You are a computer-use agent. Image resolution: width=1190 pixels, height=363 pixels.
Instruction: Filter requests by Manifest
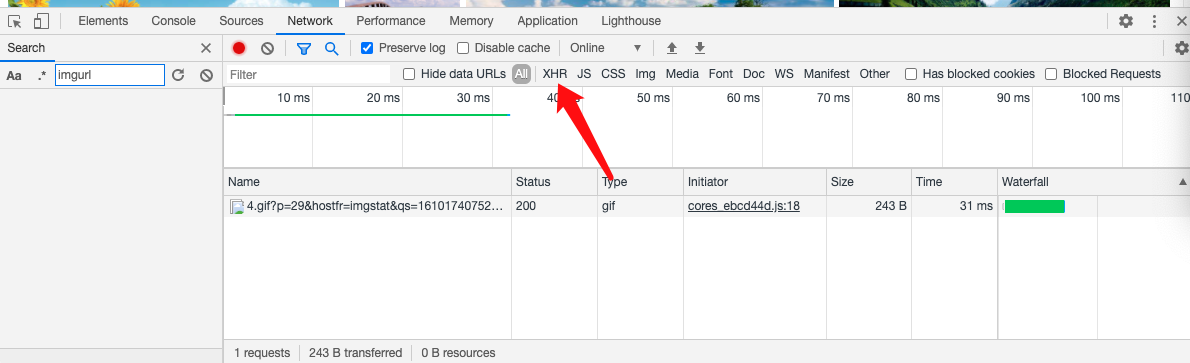pos(826,74)
